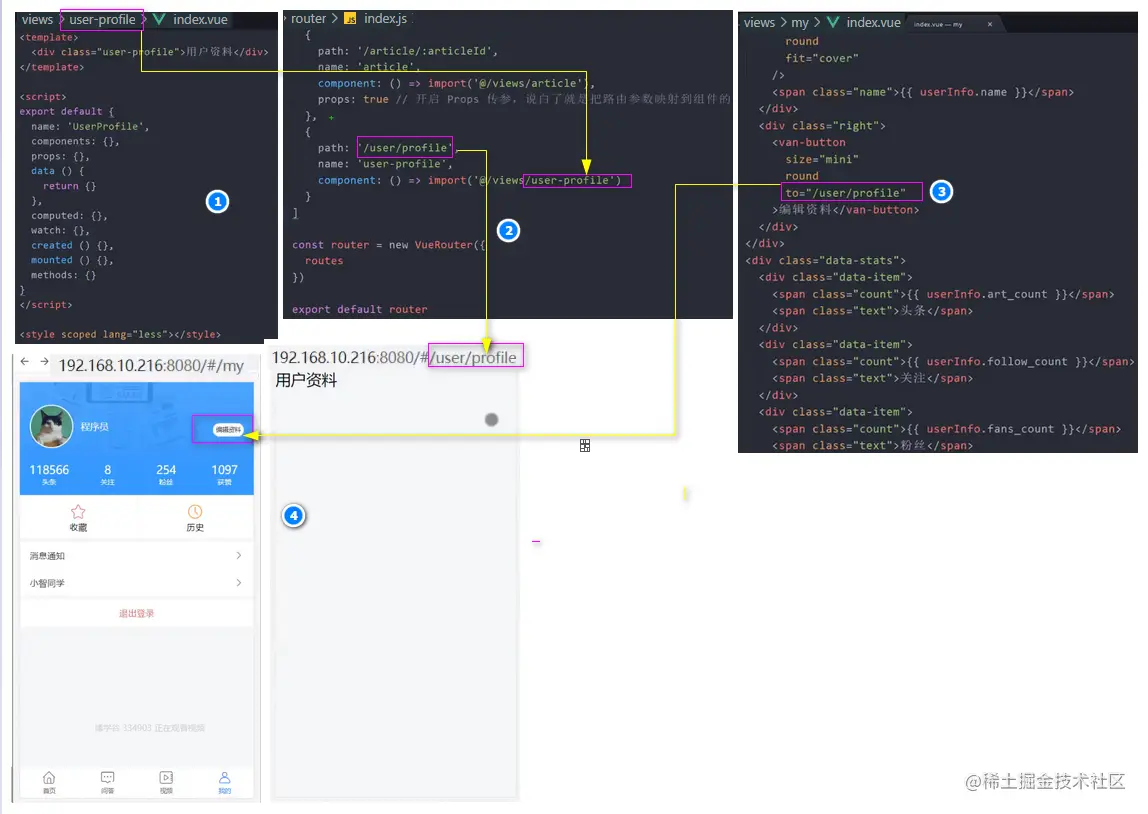1148x814 pixels.
Task: Click the to="/user/profile" attribute line
Action: coord(846,193)
